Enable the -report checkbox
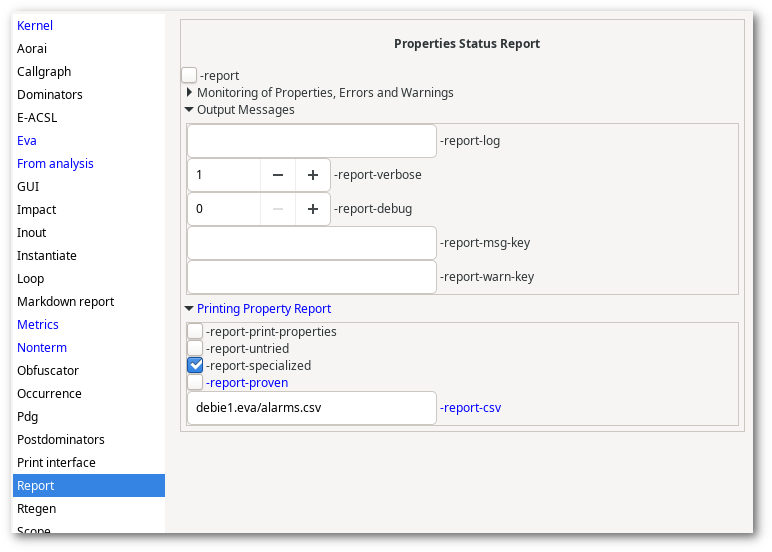Viewport: 772px width, 552px height. coord(189,75)
